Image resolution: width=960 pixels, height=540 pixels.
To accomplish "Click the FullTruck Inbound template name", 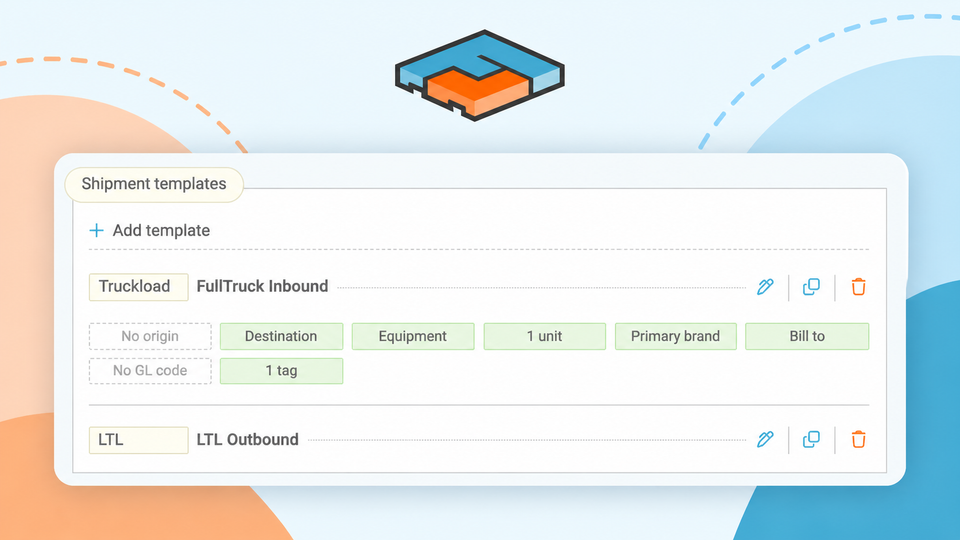I will coord(262,287).
